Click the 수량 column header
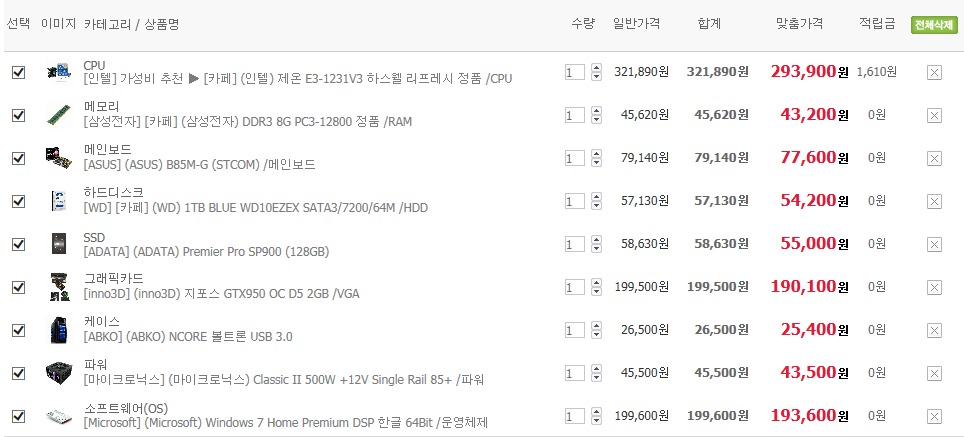Viewport: 964px width, 437px height. click(x=583, y=25)
